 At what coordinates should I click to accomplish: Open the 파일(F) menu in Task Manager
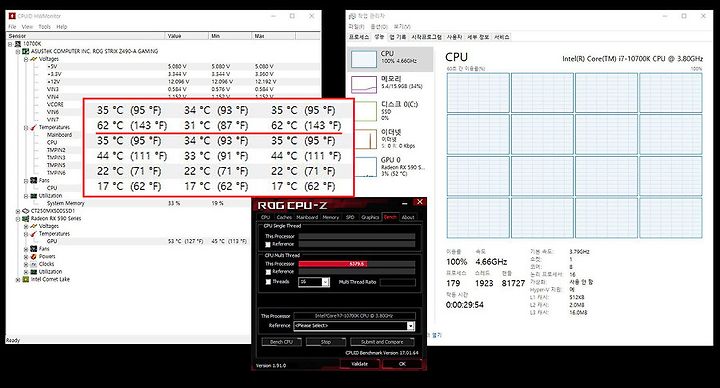point(356,27)
